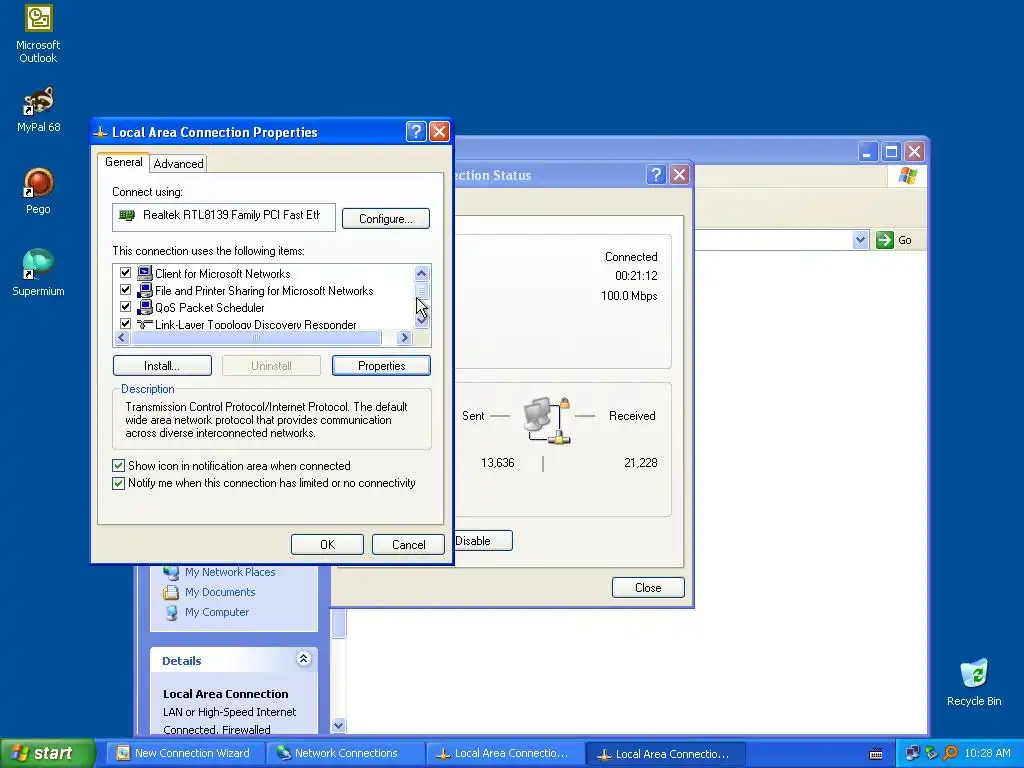The height and width of the screenshot is (768, 1024).
Task: Switch to the Advanced tab
Action: (178, 163)
